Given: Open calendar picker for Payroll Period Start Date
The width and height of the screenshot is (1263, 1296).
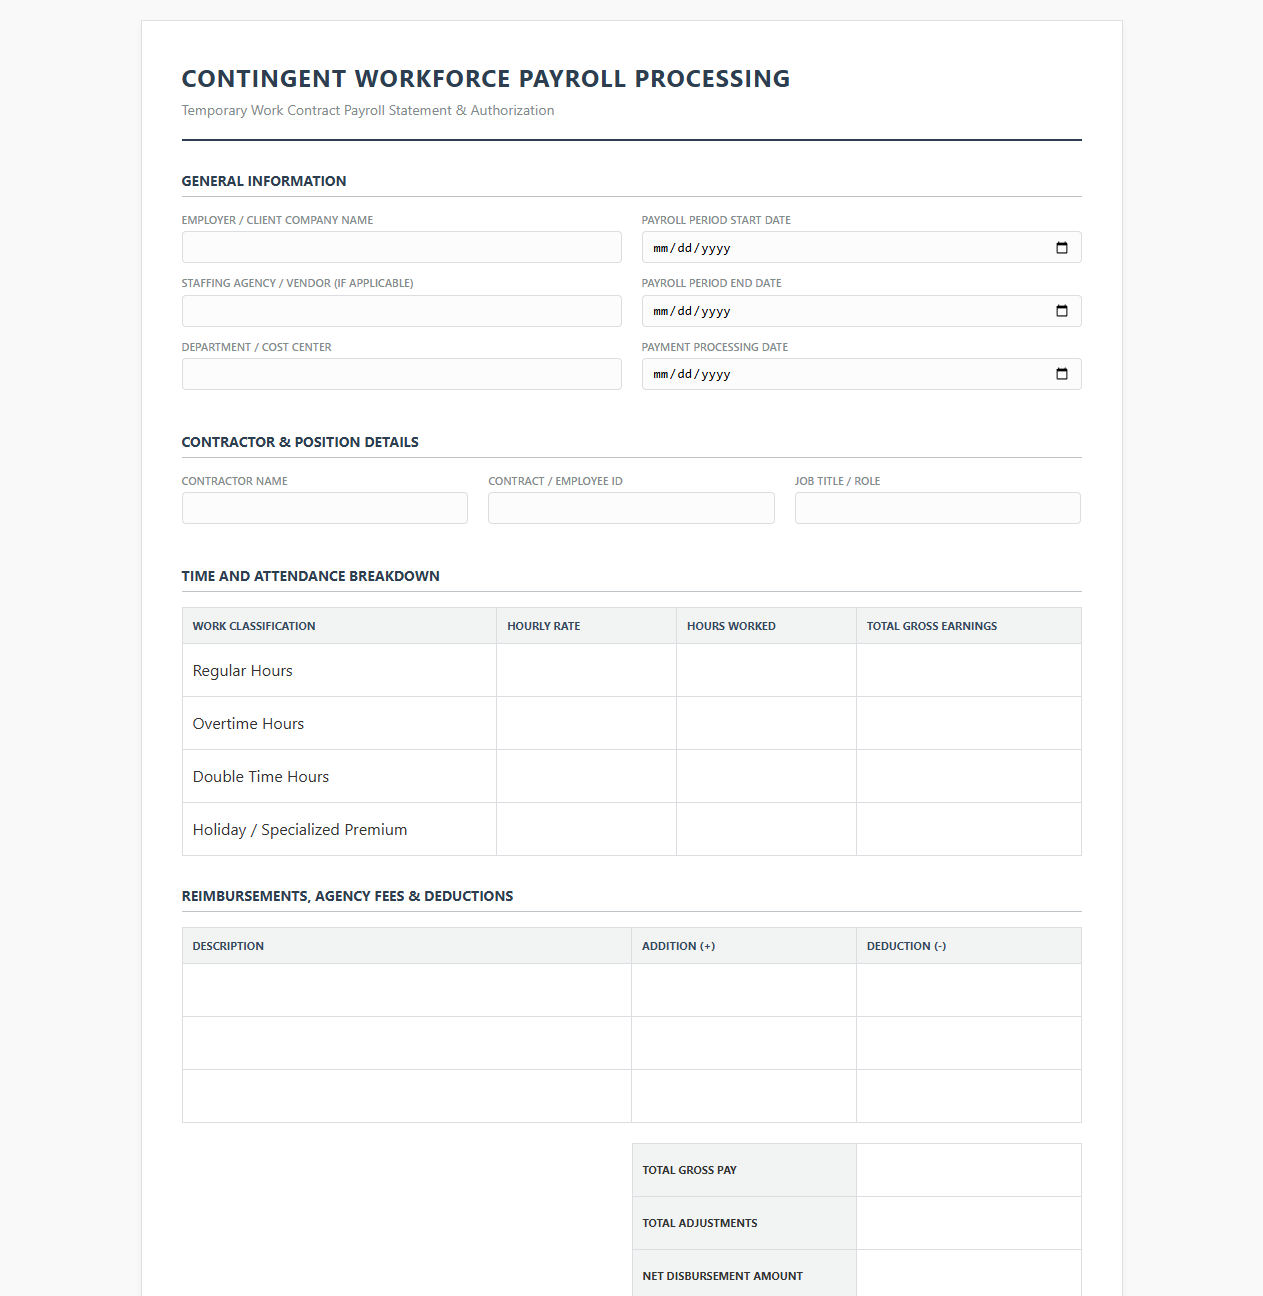Looking at the screenshot, I should [x=1062, y=248].
